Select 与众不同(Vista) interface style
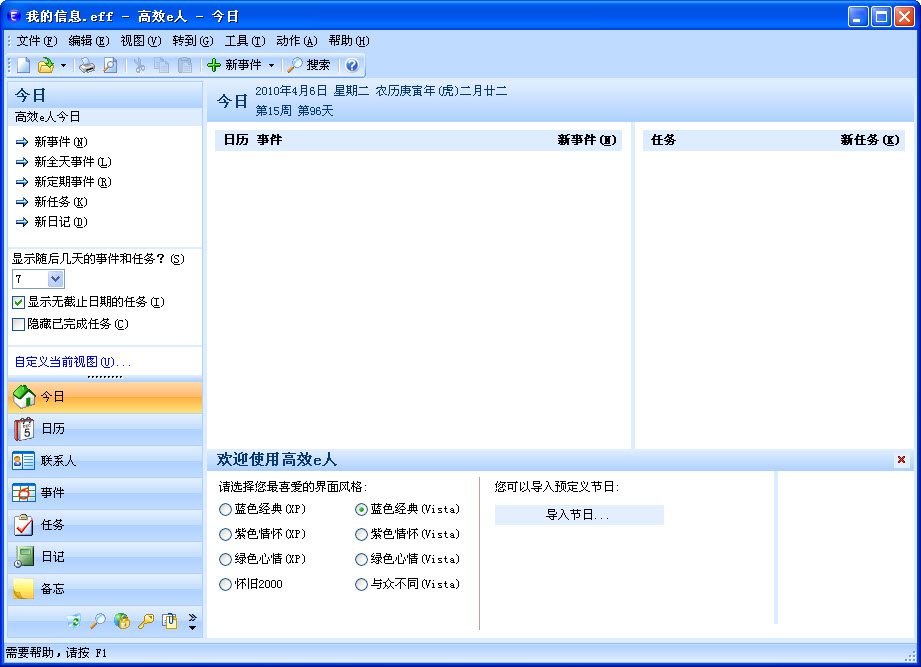This screenshot has width=921, height=667. point(408,584)
